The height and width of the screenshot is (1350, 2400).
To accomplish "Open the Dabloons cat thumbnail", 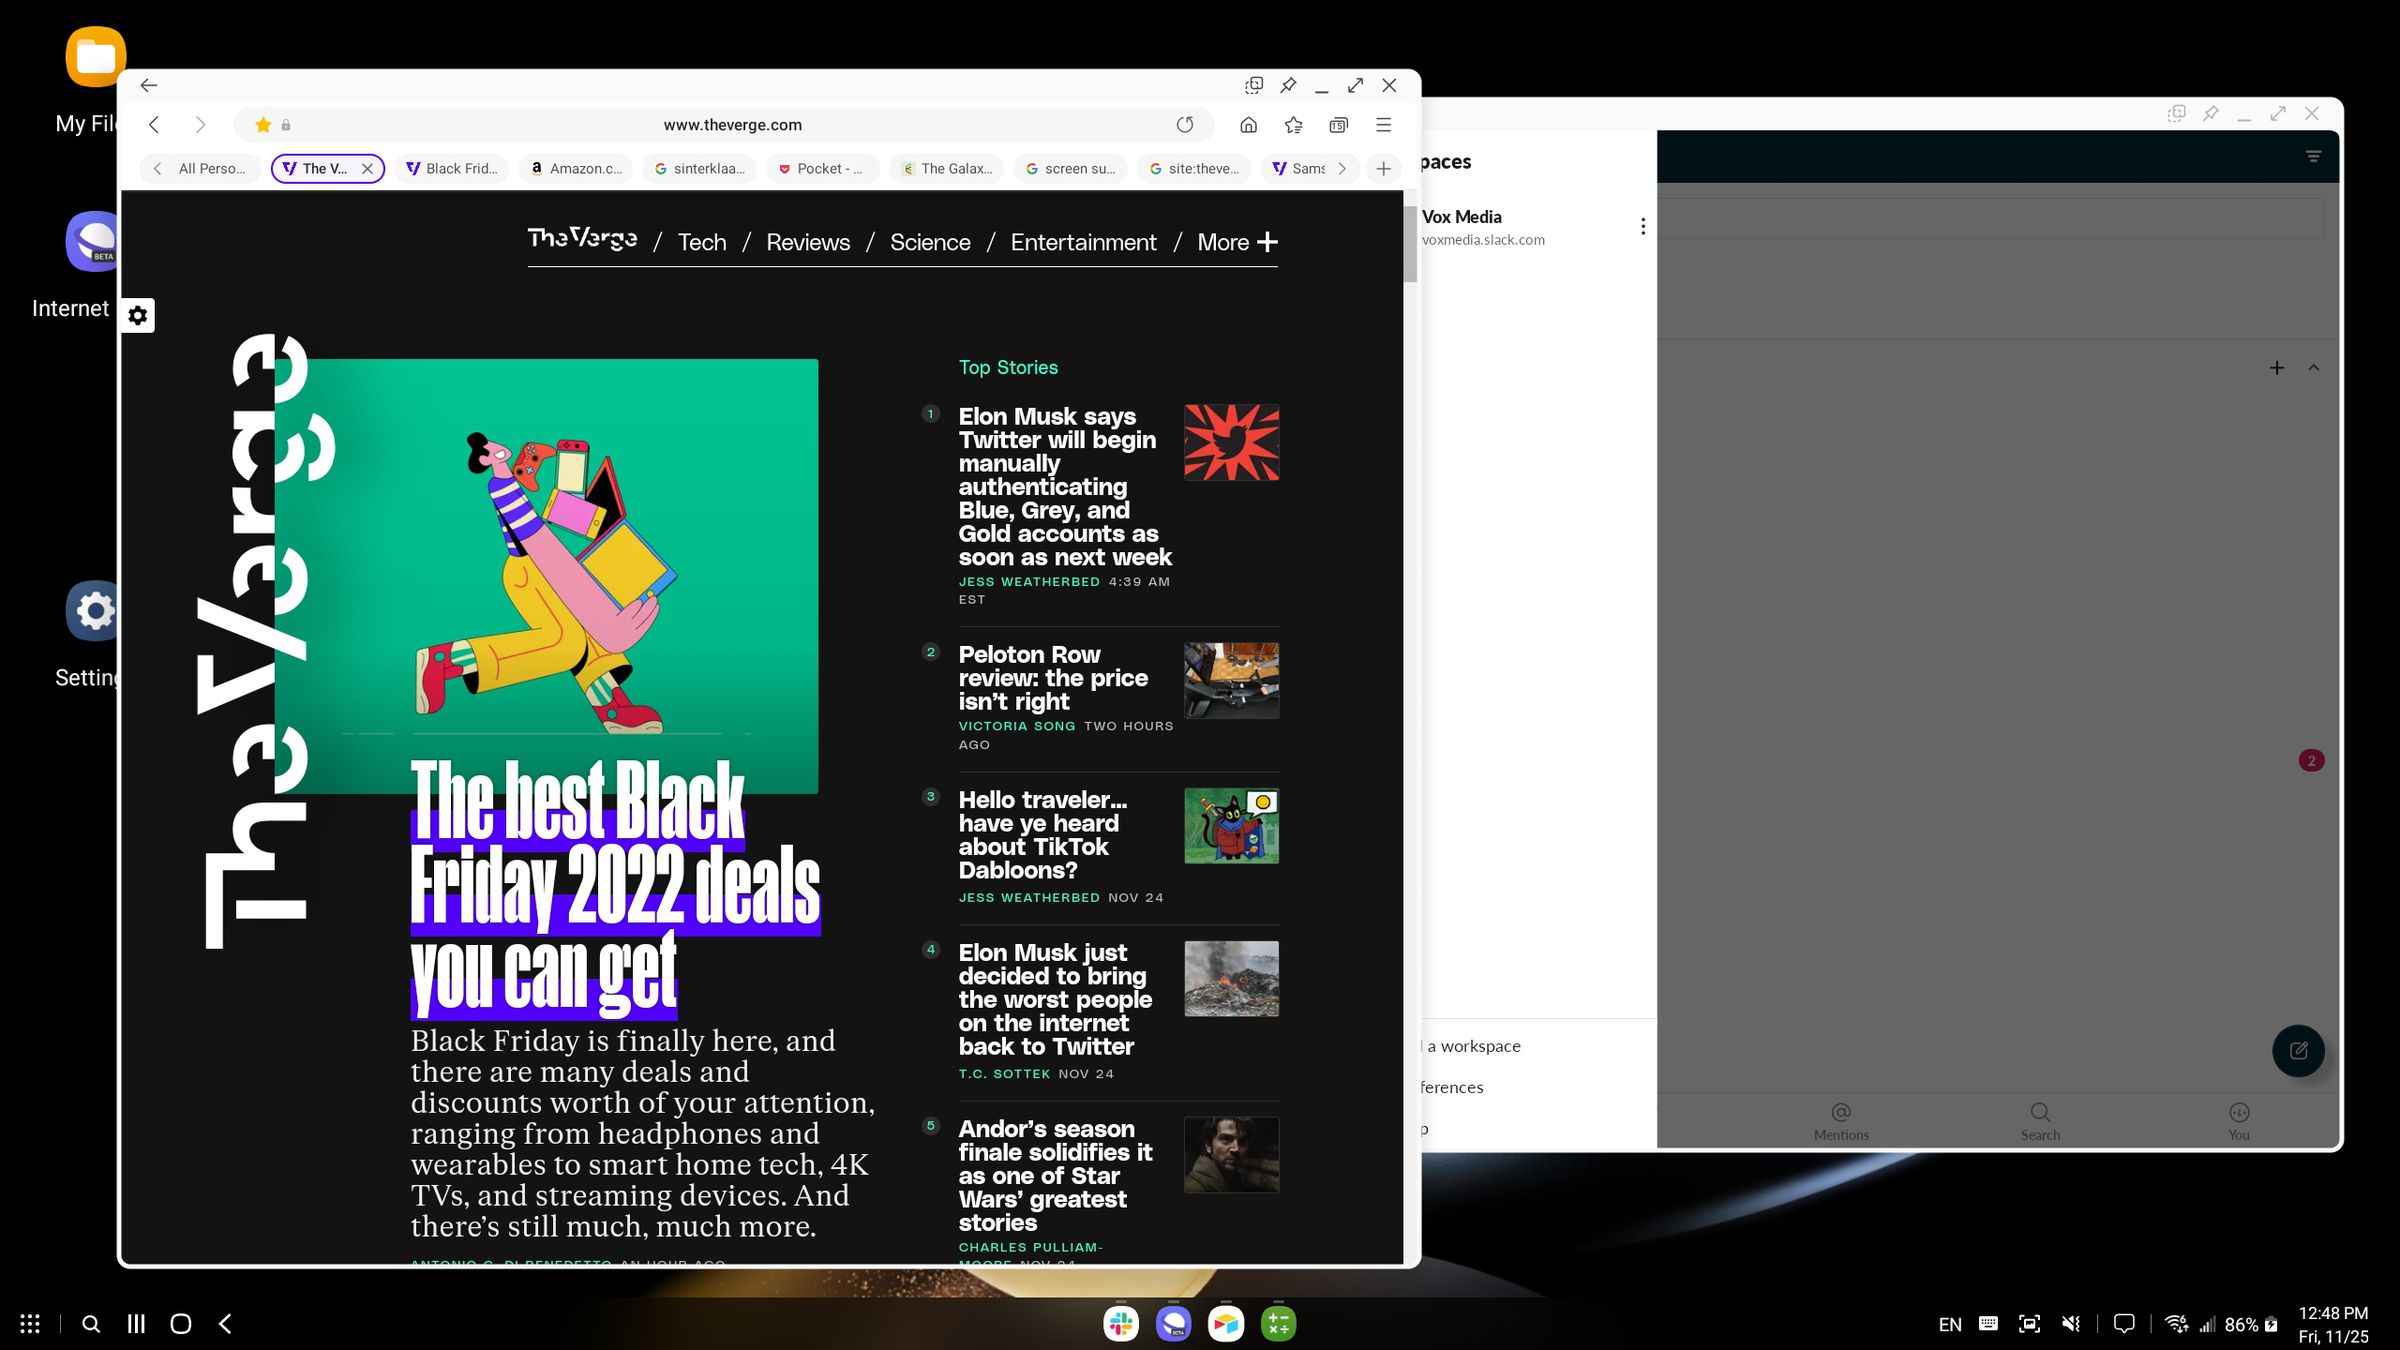I will click(x=1231, y=826).
